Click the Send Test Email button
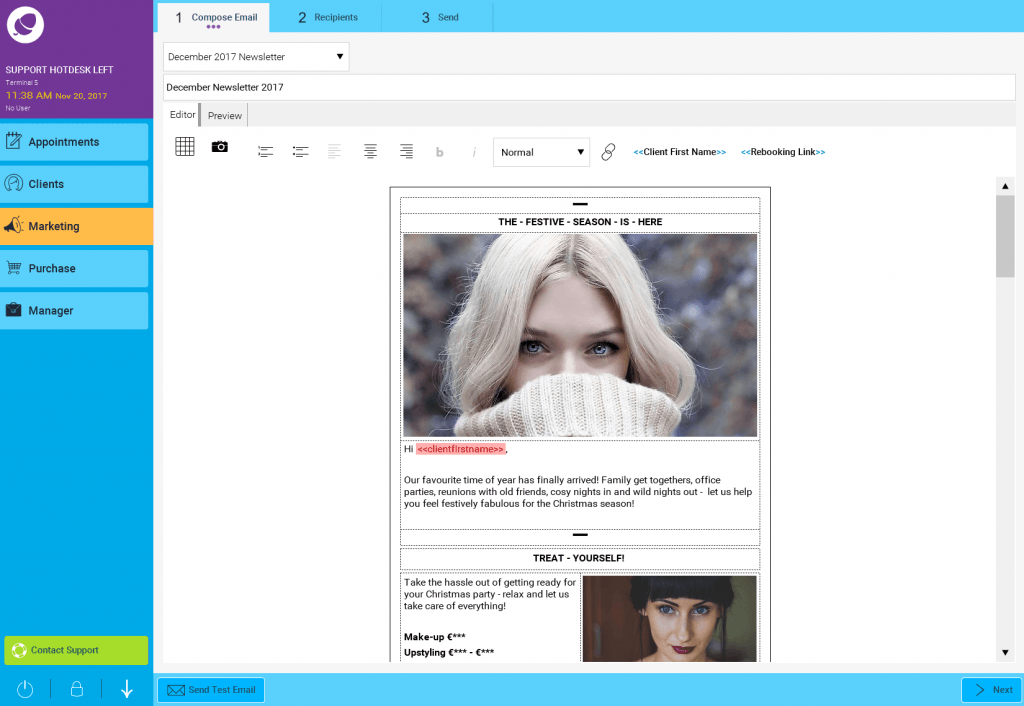This screenshot has height=706, width=1024. (x=210, y=689)
